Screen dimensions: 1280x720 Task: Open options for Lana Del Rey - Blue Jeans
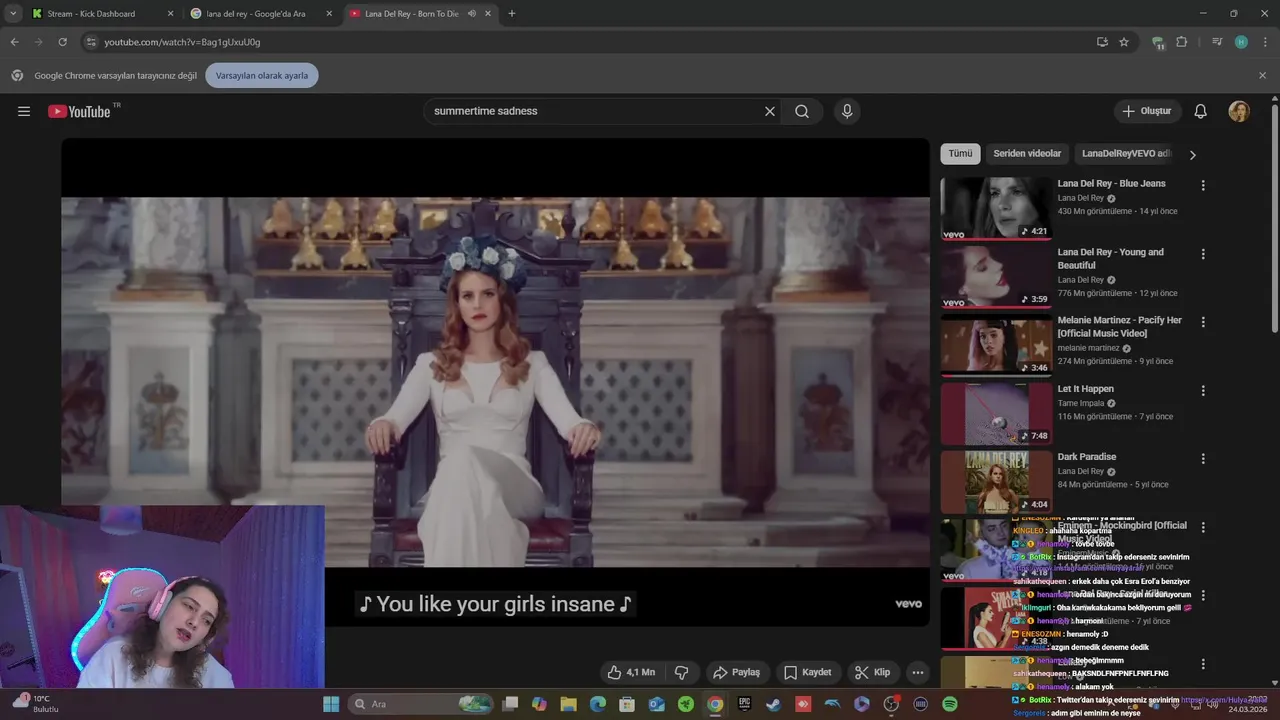(x=1203, y=186)
